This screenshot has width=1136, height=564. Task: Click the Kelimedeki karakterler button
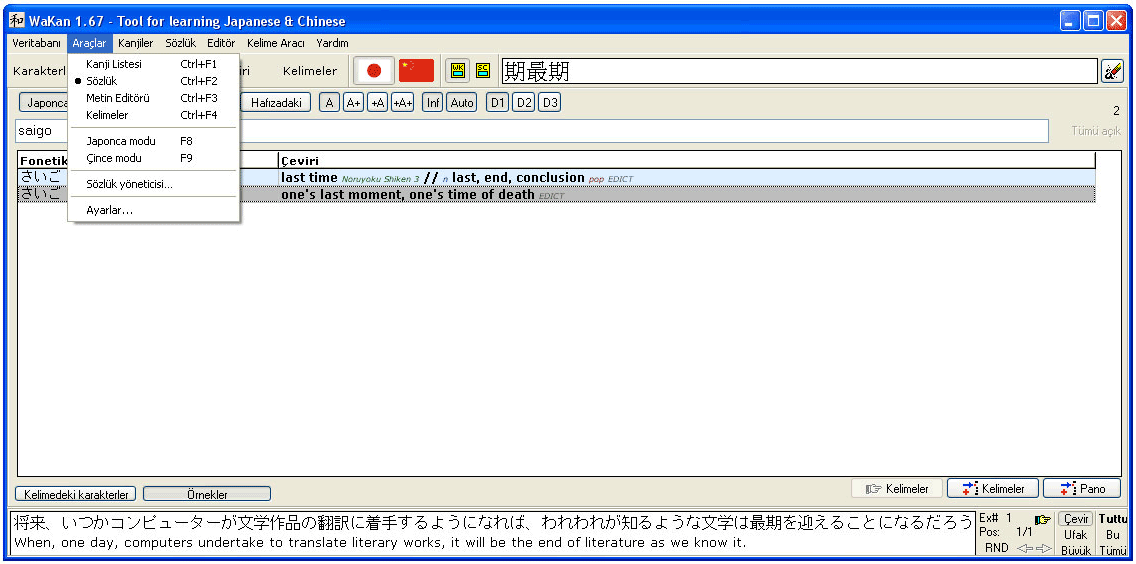(75, 494)
